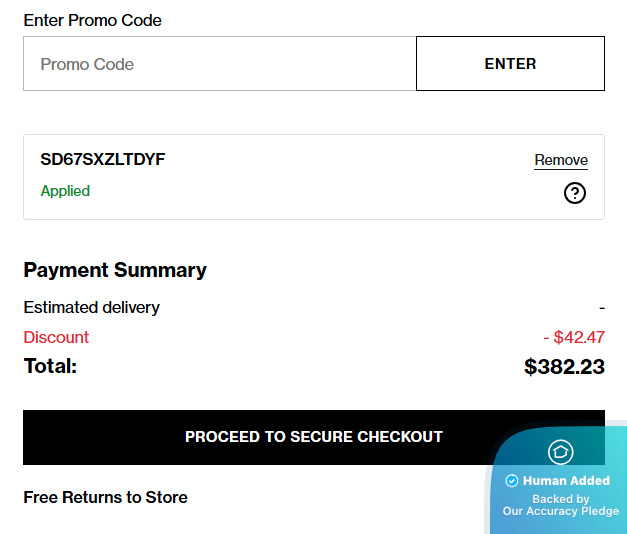Click the ENTER promo code button

pos(510,64)
